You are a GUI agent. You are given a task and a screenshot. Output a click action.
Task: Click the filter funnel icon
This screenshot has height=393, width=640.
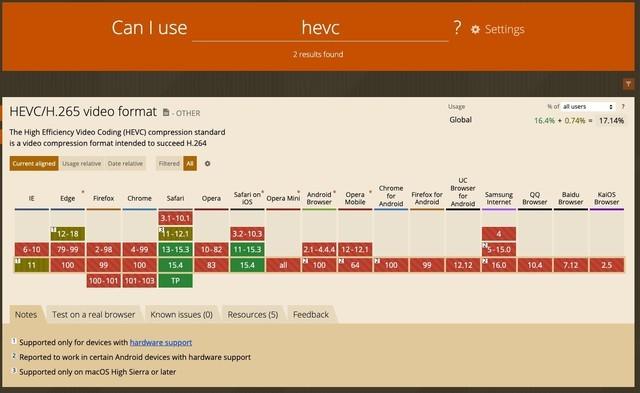click(628, 84)
